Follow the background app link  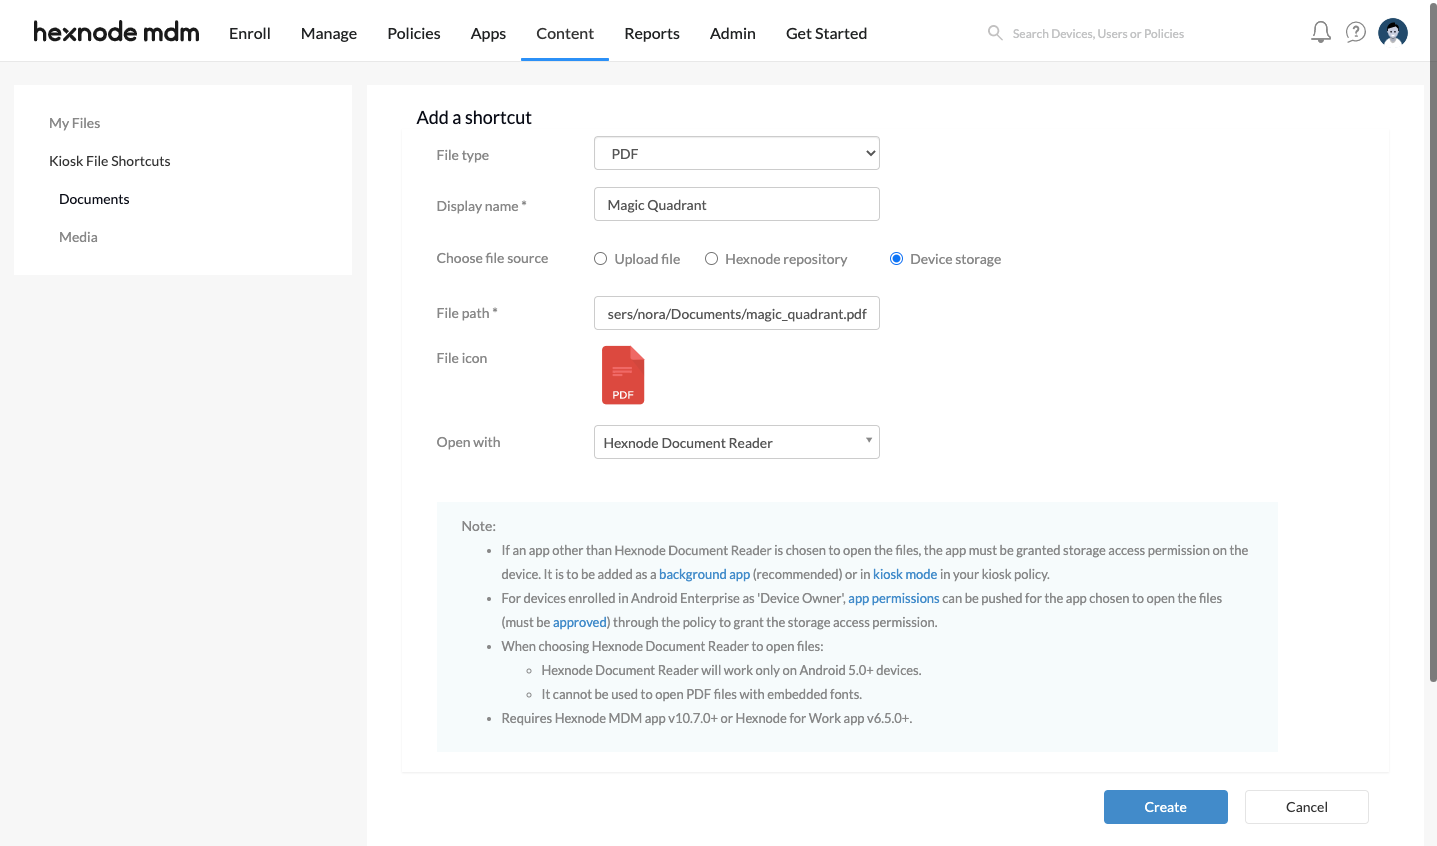tap(704, 574)
